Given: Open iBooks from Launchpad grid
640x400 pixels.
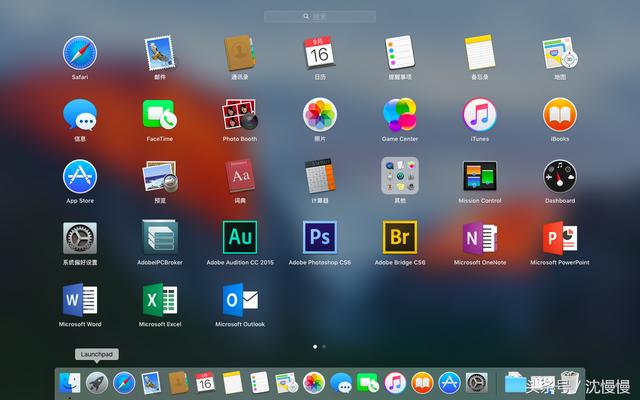Looking at the screenshot, I should (x=560, y=115).
